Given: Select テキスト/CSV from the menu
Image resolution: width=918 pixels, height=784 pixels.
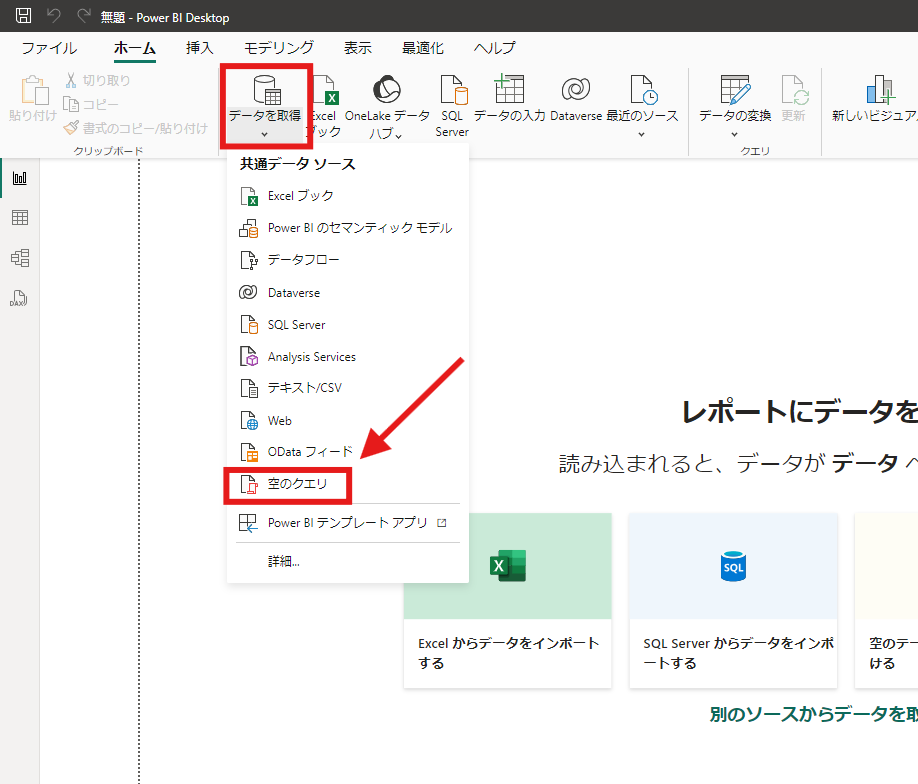Looking at the screenshot, I should coord(348,388).
